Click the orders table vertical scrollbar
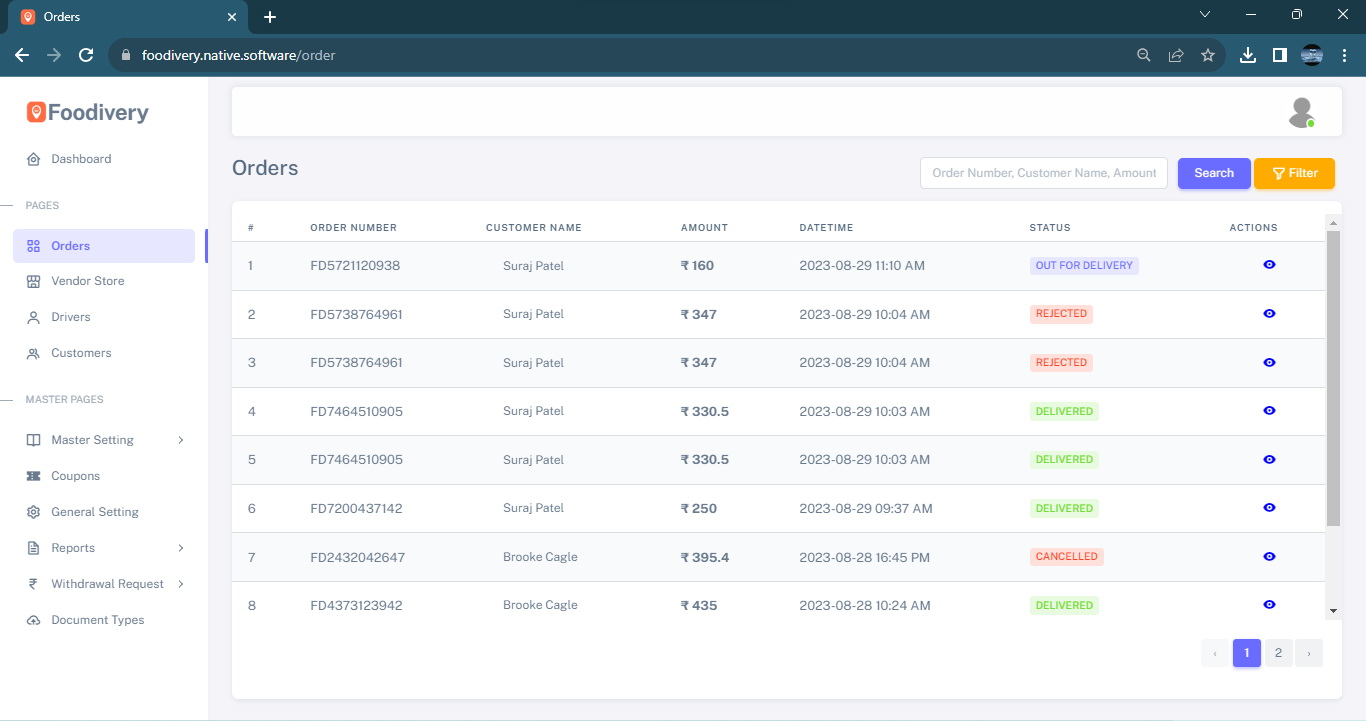 [1333, 378]
